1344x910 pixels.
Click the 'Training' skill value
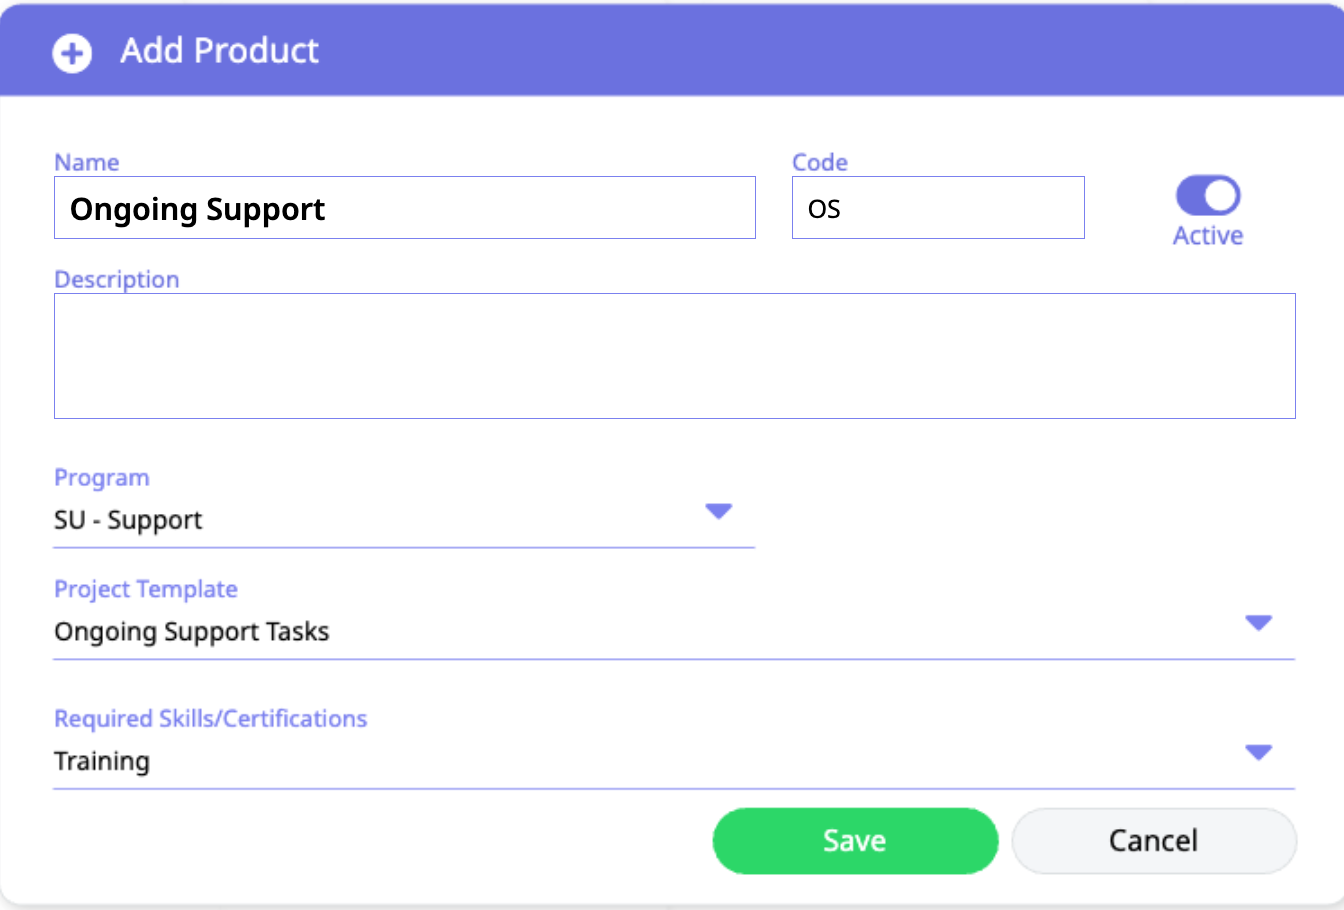pos(102,761)
